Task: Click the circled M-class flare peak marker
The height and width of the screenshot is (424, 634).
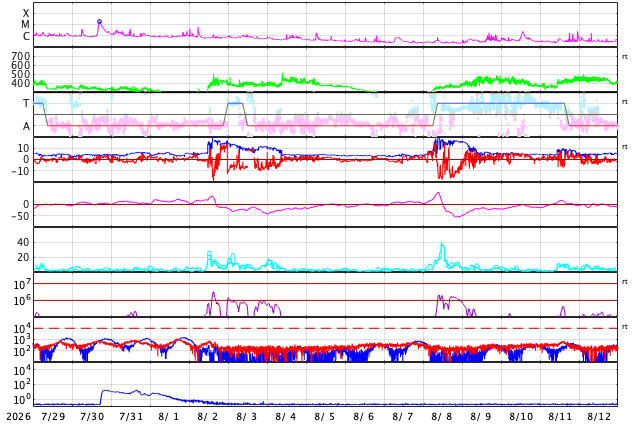Action: [x=99, y=21]
